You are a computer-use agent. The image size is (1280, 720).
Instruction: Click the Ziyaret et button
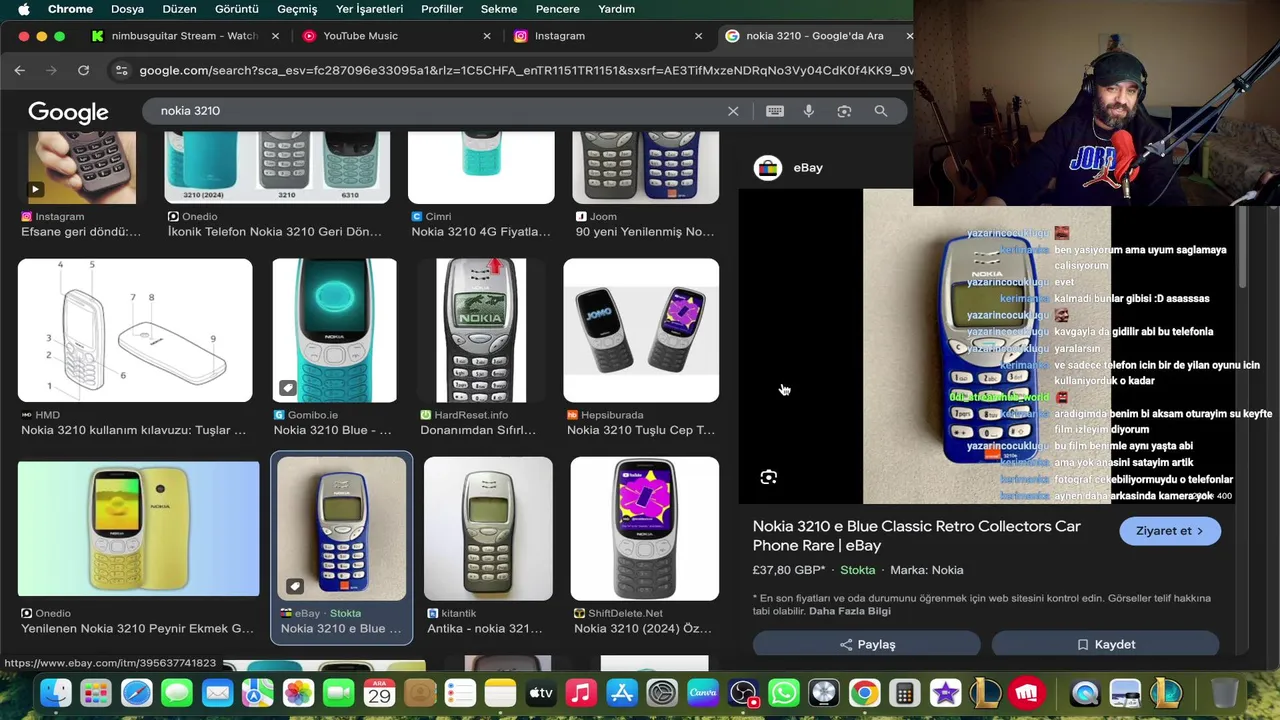pos(1170,531)
